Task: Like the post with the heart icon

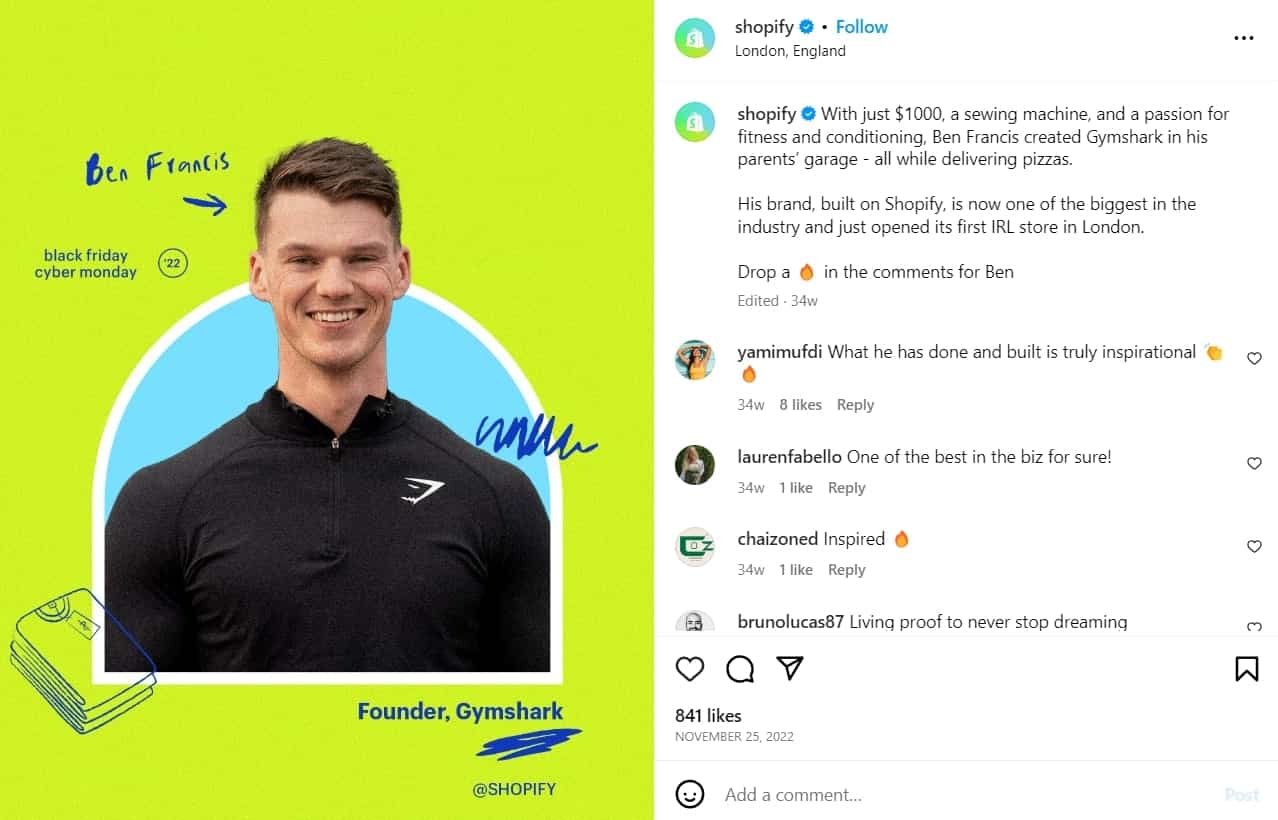Action: click(690, 669)
